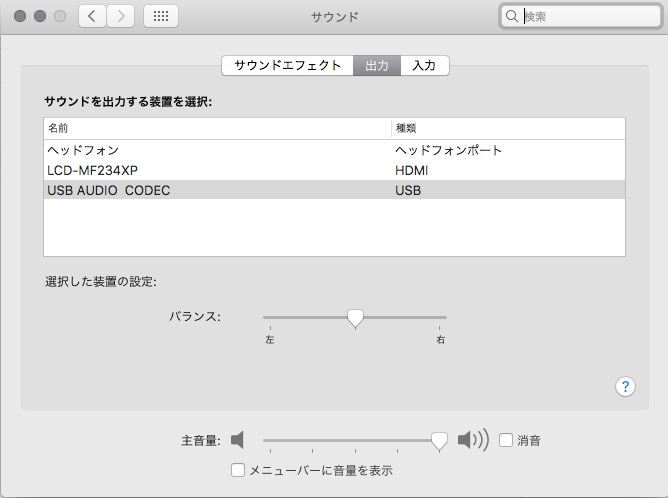Enable the 消音 mute checkbox

(506, 440)
